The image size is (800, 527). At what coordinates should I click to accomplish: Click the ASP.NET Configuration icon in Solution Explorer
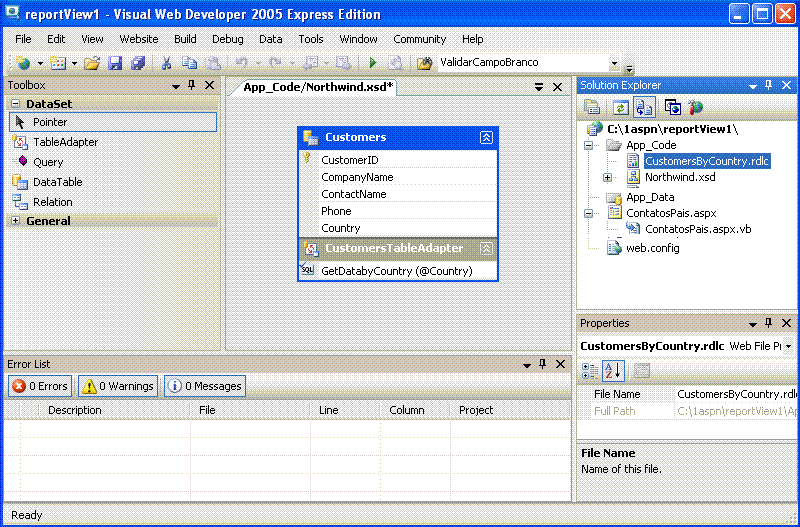696,107
